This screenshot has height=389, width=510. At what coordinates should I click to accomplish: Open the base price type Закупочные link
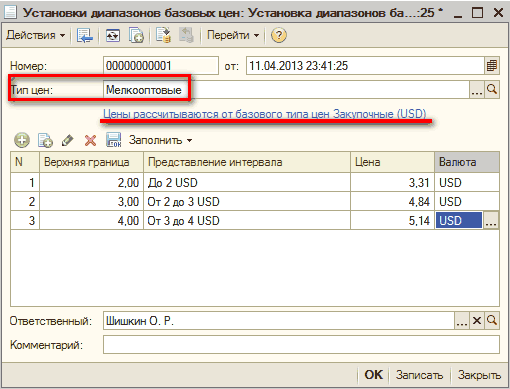point(265,114)
